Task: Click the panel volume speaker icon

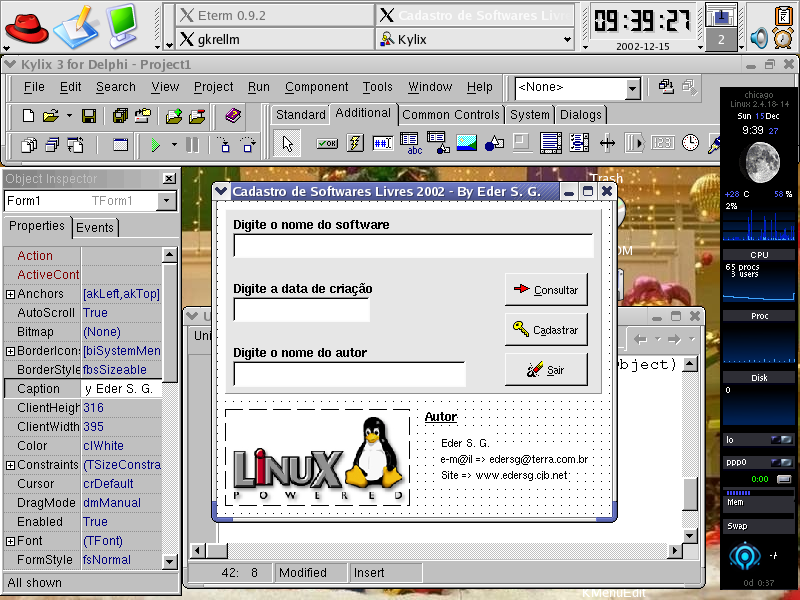Action: pyautogui.click(x=759, y=38)
